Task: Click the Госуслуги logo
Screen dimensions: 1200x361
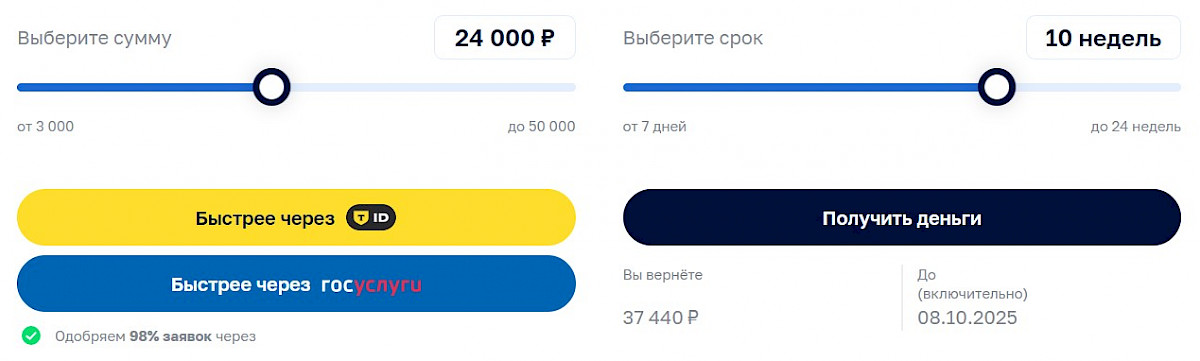Action: pyautogui.click(x=371, y=285)
